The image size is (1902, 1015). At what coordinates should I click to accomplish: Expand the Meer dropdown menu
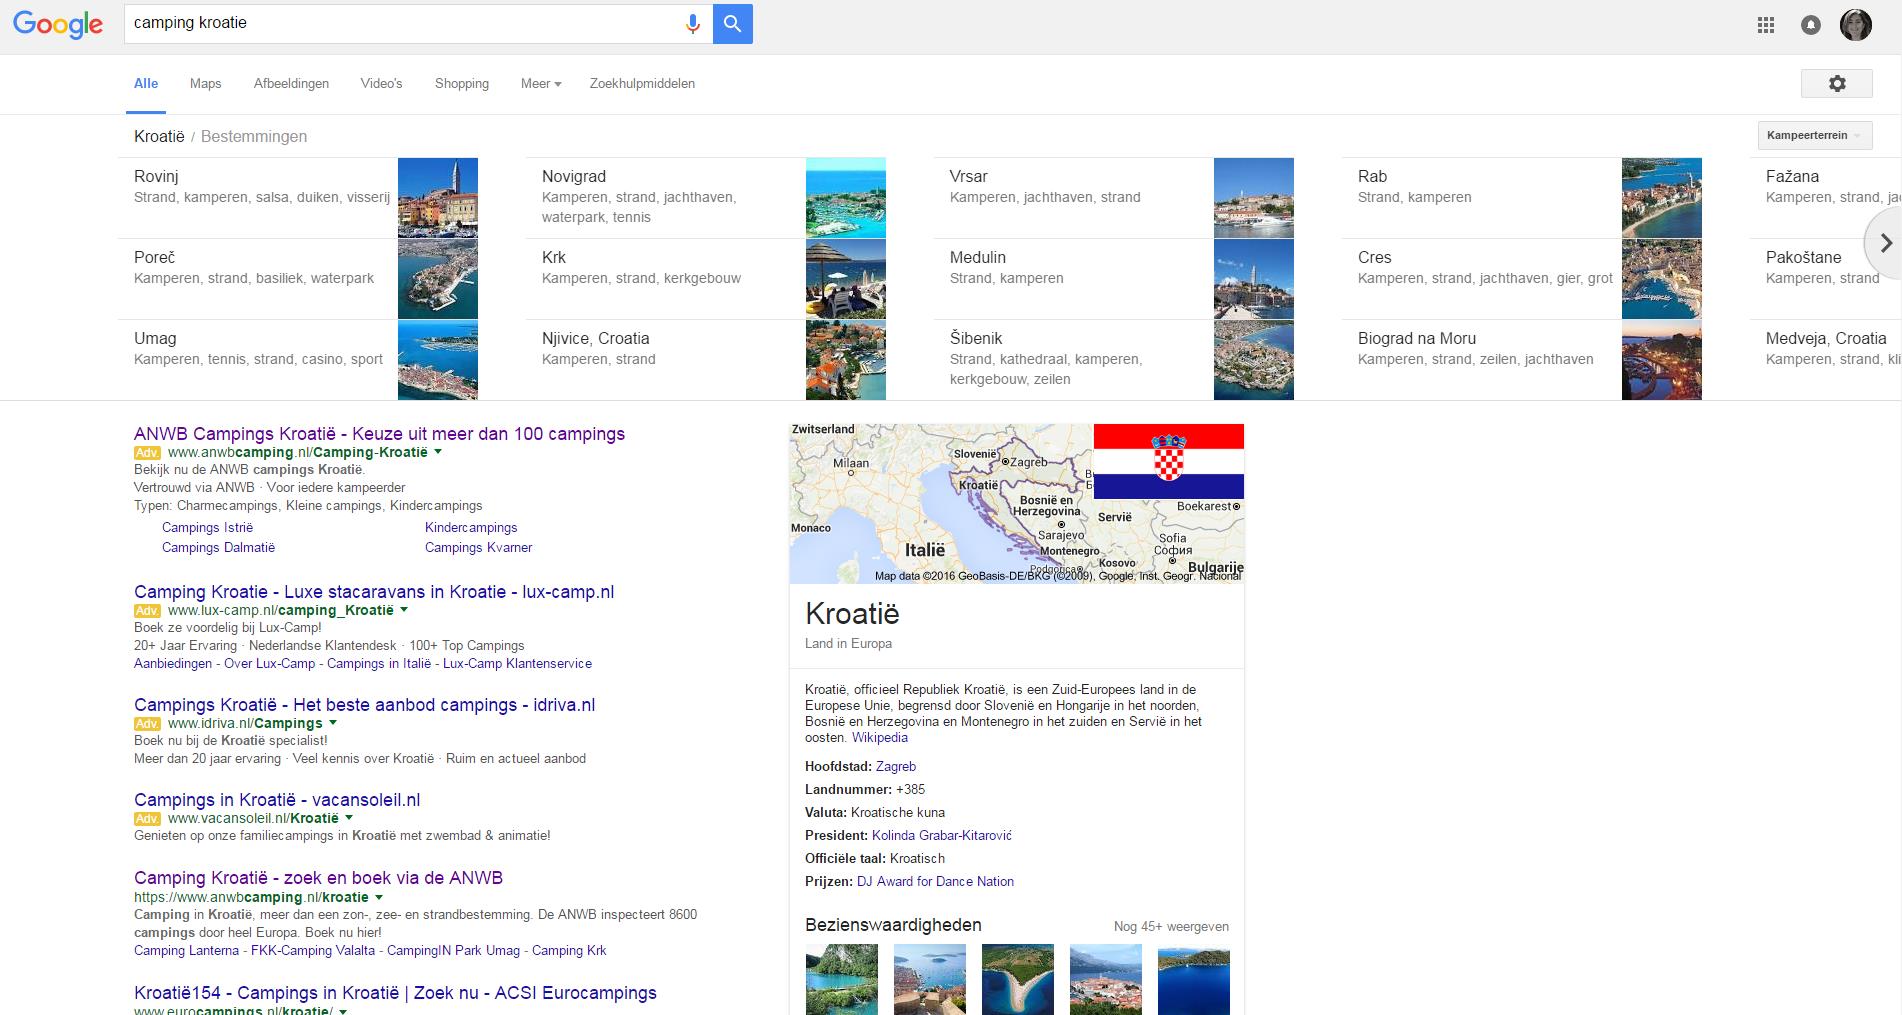541,84
